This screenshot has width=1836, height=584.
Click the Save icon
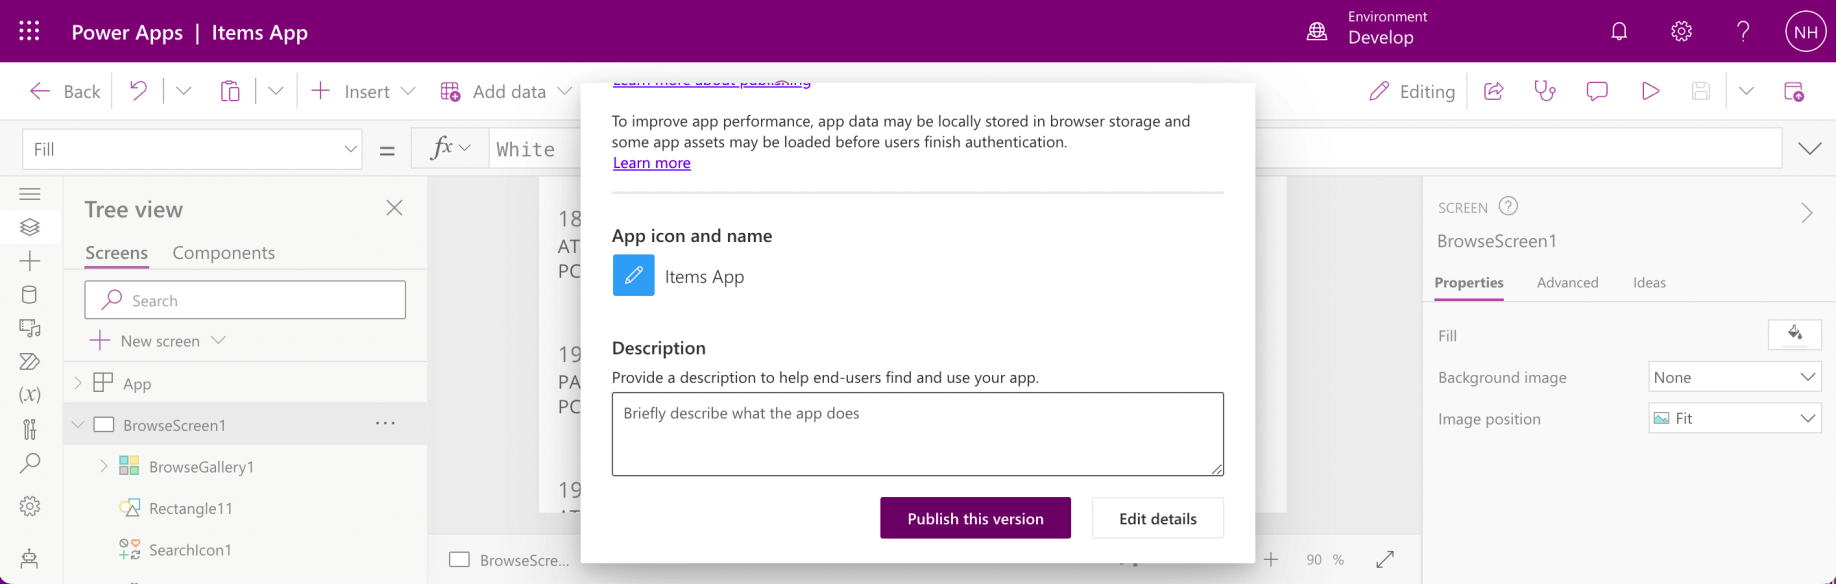click(1701, 91)
